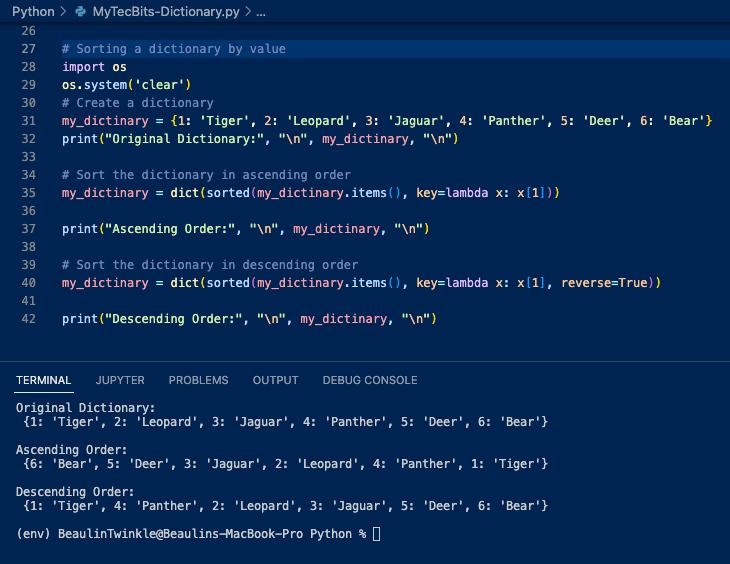Show the DEBUG CONSOLE tab
This screenshot has width=730, height=564.
pyautogui.click(x=370, y=380)
